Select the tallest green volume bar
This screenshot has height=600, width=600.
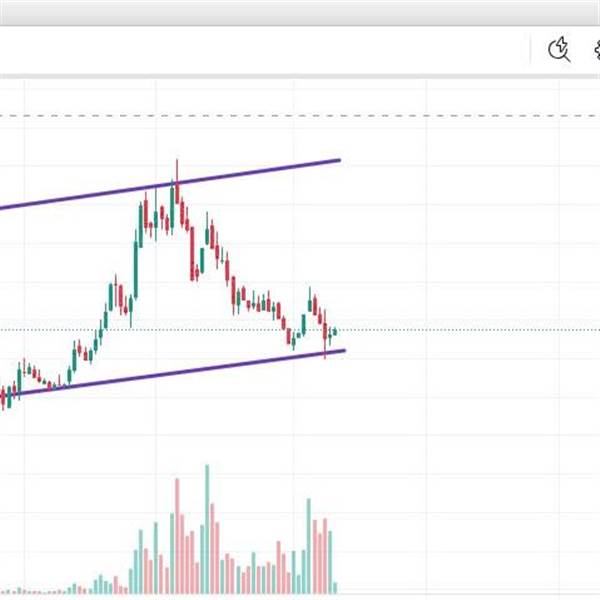point(207,529)
